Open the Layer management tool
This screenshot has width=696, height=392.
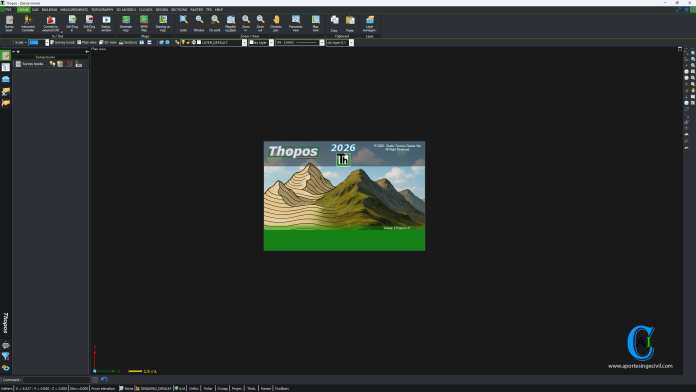(370, 23)
